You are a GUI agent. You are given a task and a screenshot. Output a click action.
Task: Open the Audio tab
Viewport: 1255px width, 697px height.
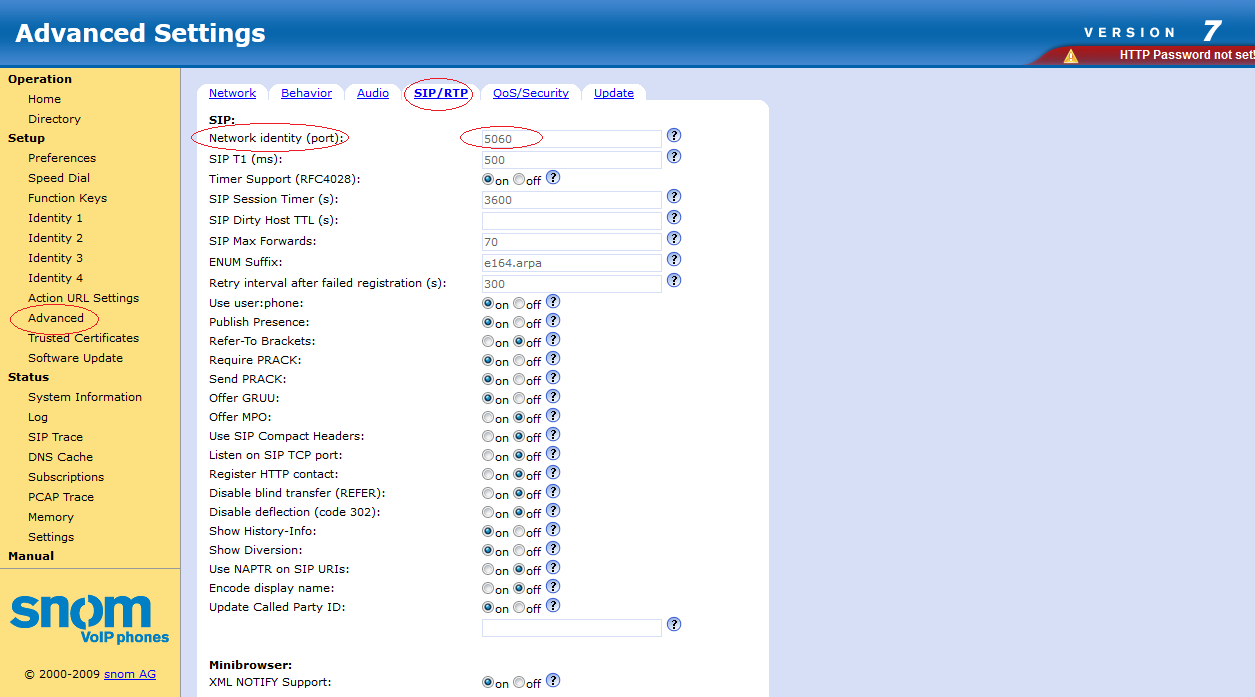373,93
